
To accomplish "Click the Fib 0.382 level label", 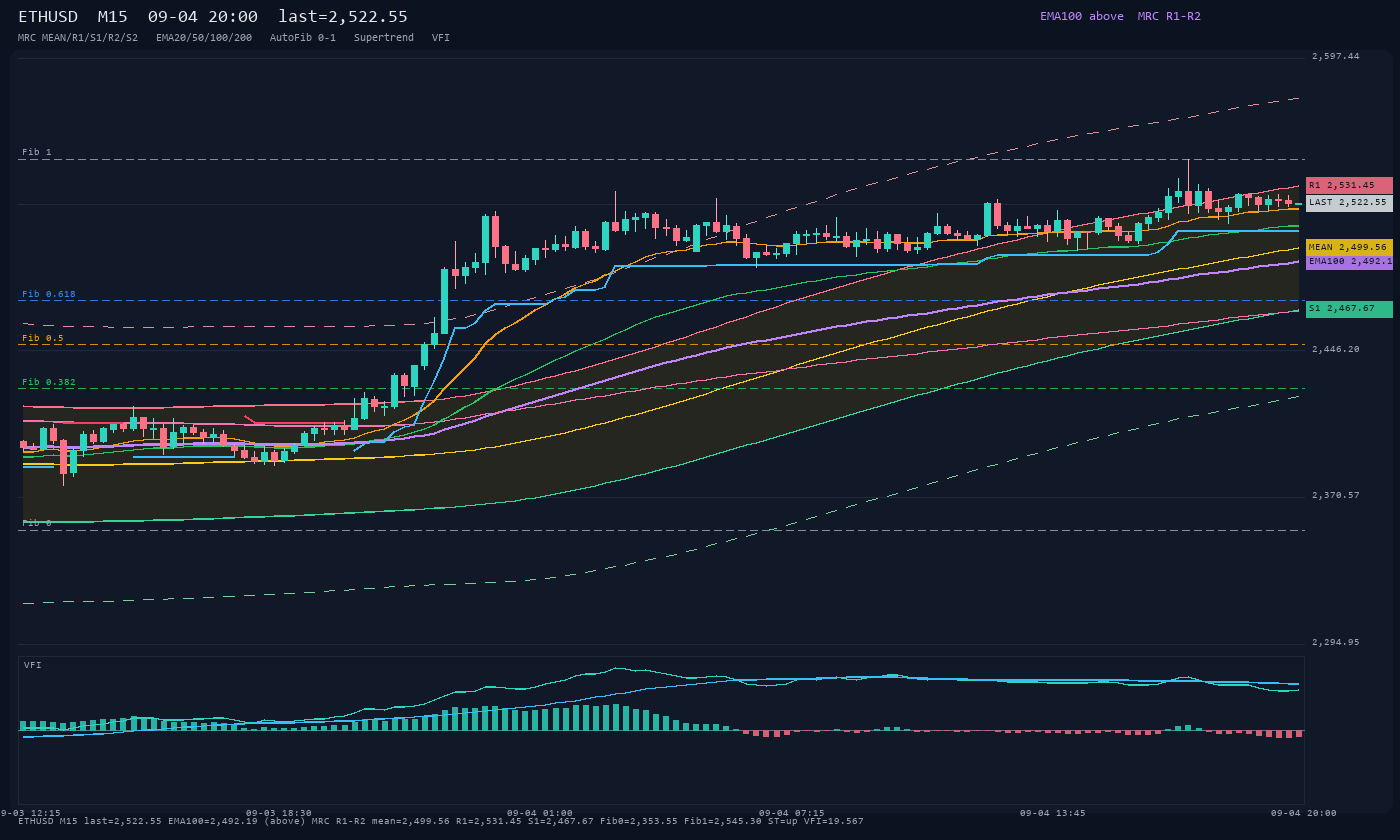I will (x=49, y=382).
